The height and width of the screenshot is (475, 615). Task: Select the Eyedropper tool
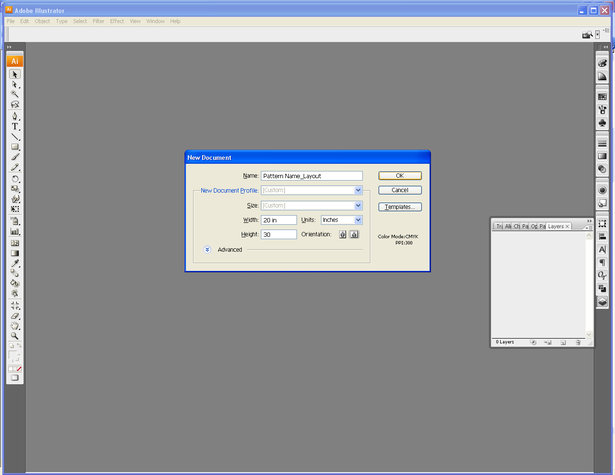point(15,263)
